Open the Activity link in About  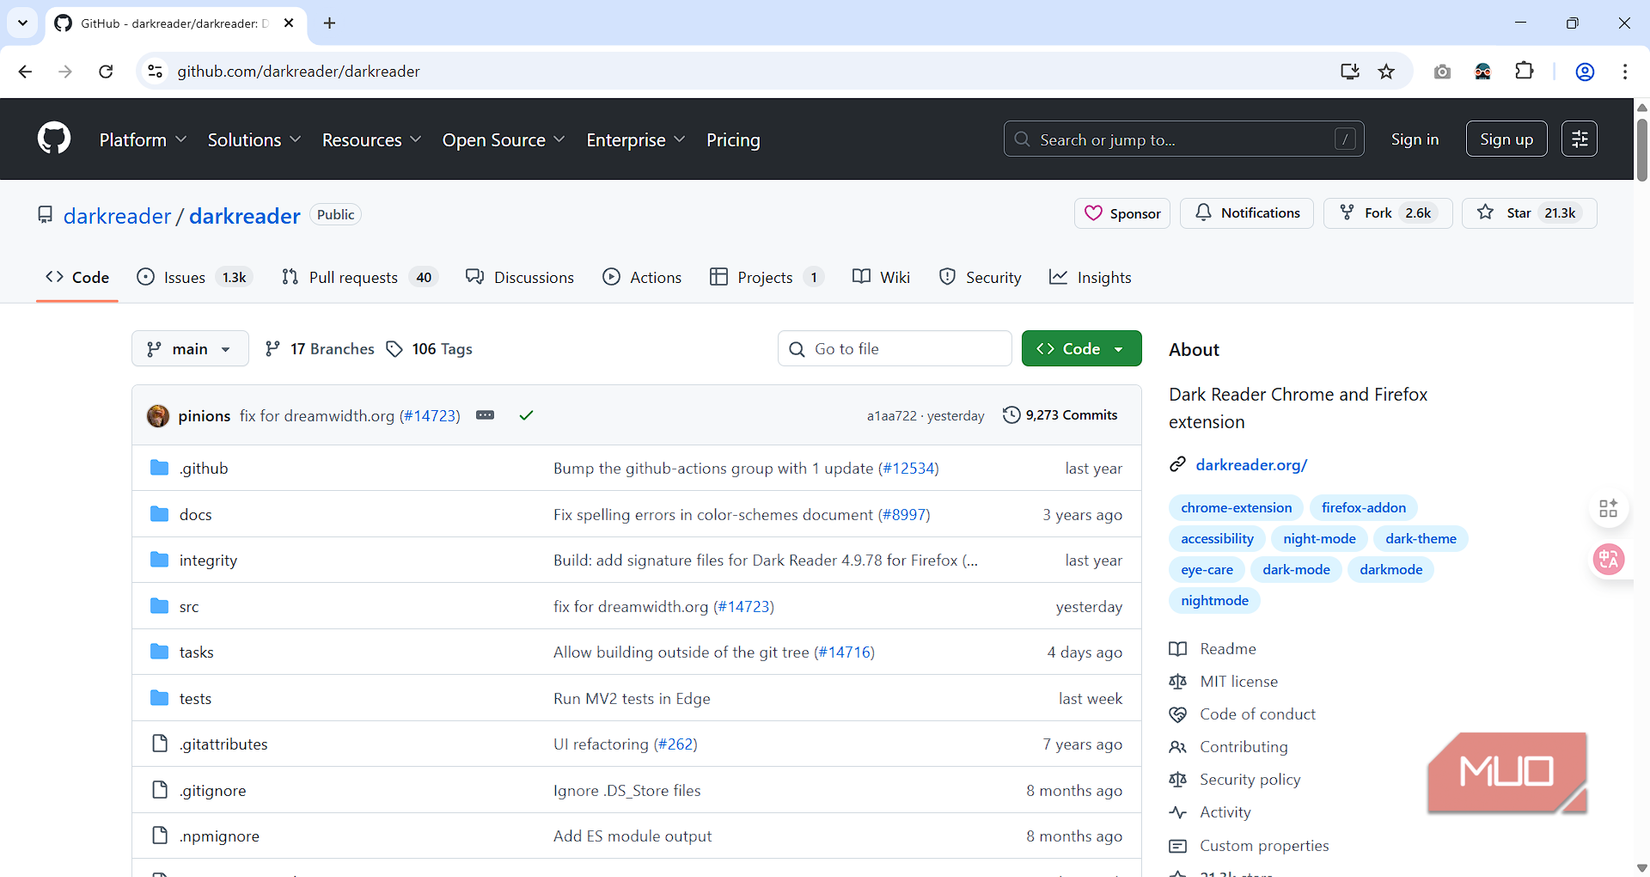tap(1225, 813)
